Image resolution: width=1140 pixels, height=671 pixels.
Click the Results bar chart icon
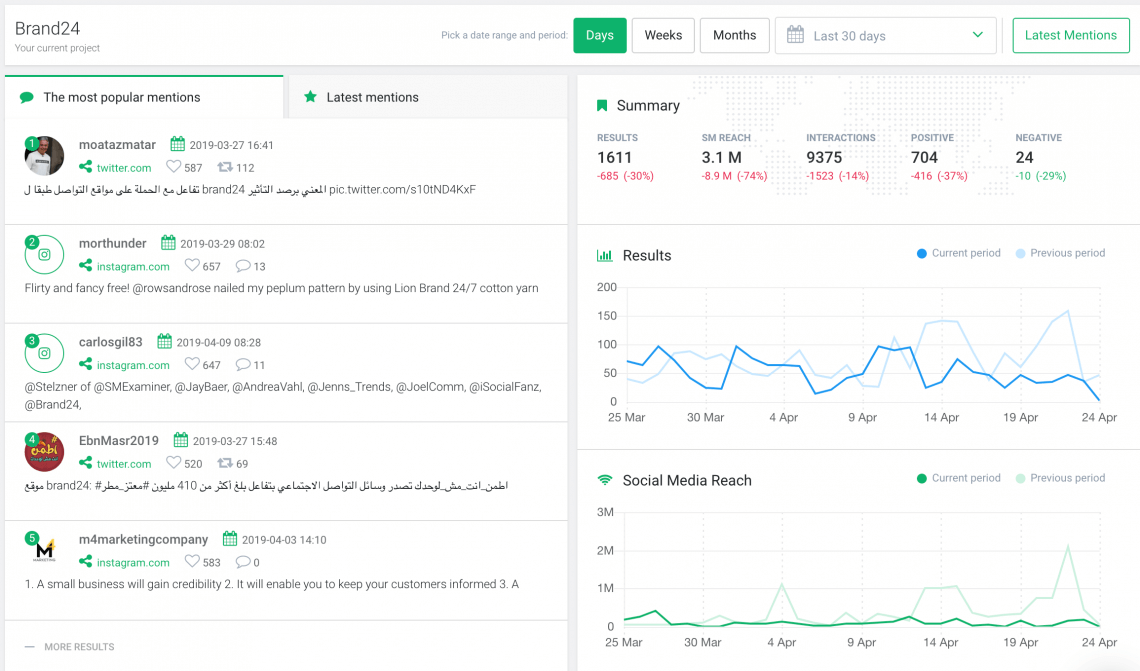pyautogui.click(x=605, y=255)
